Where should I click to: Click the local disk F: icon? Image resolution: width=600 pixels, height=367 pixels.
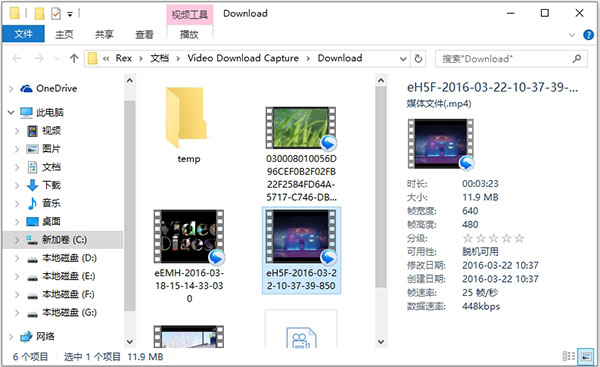tap(33, 296)
